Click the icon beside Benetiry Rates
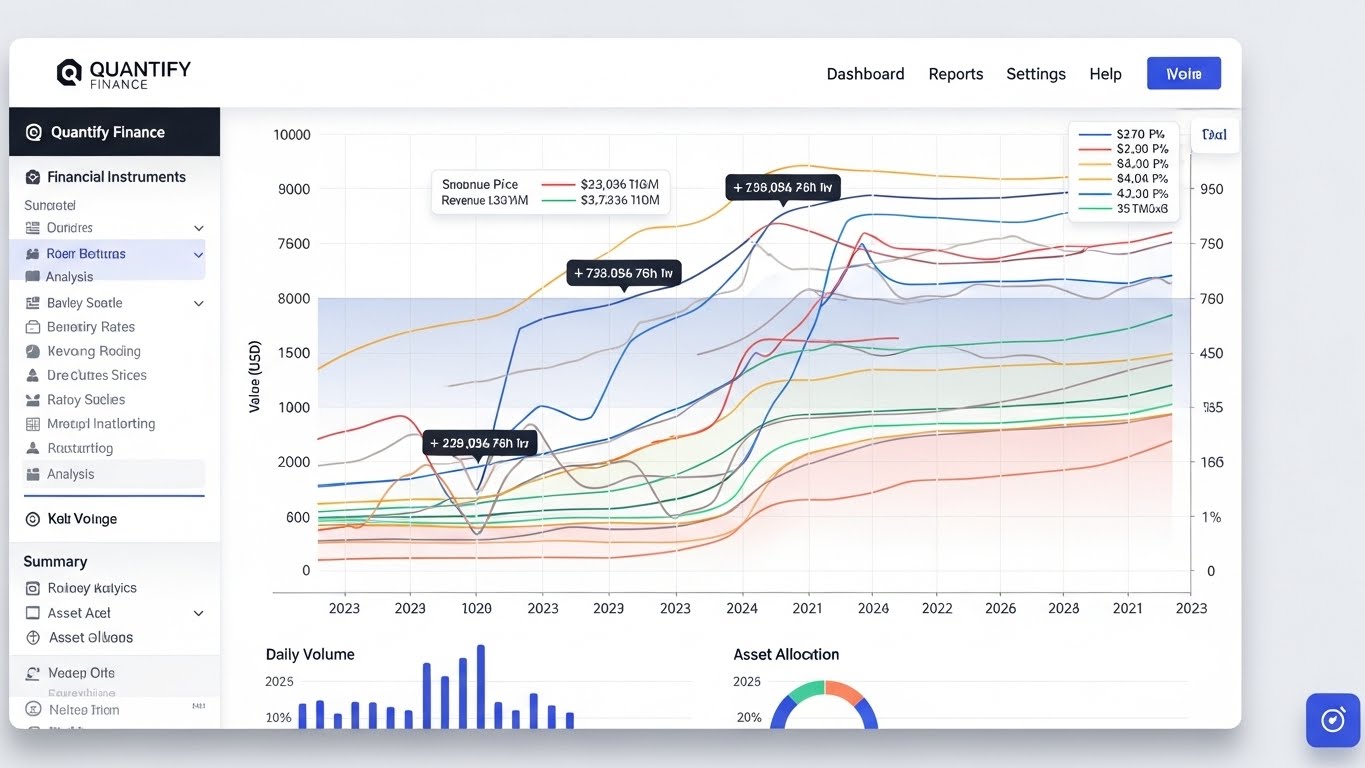 (31, 327)
